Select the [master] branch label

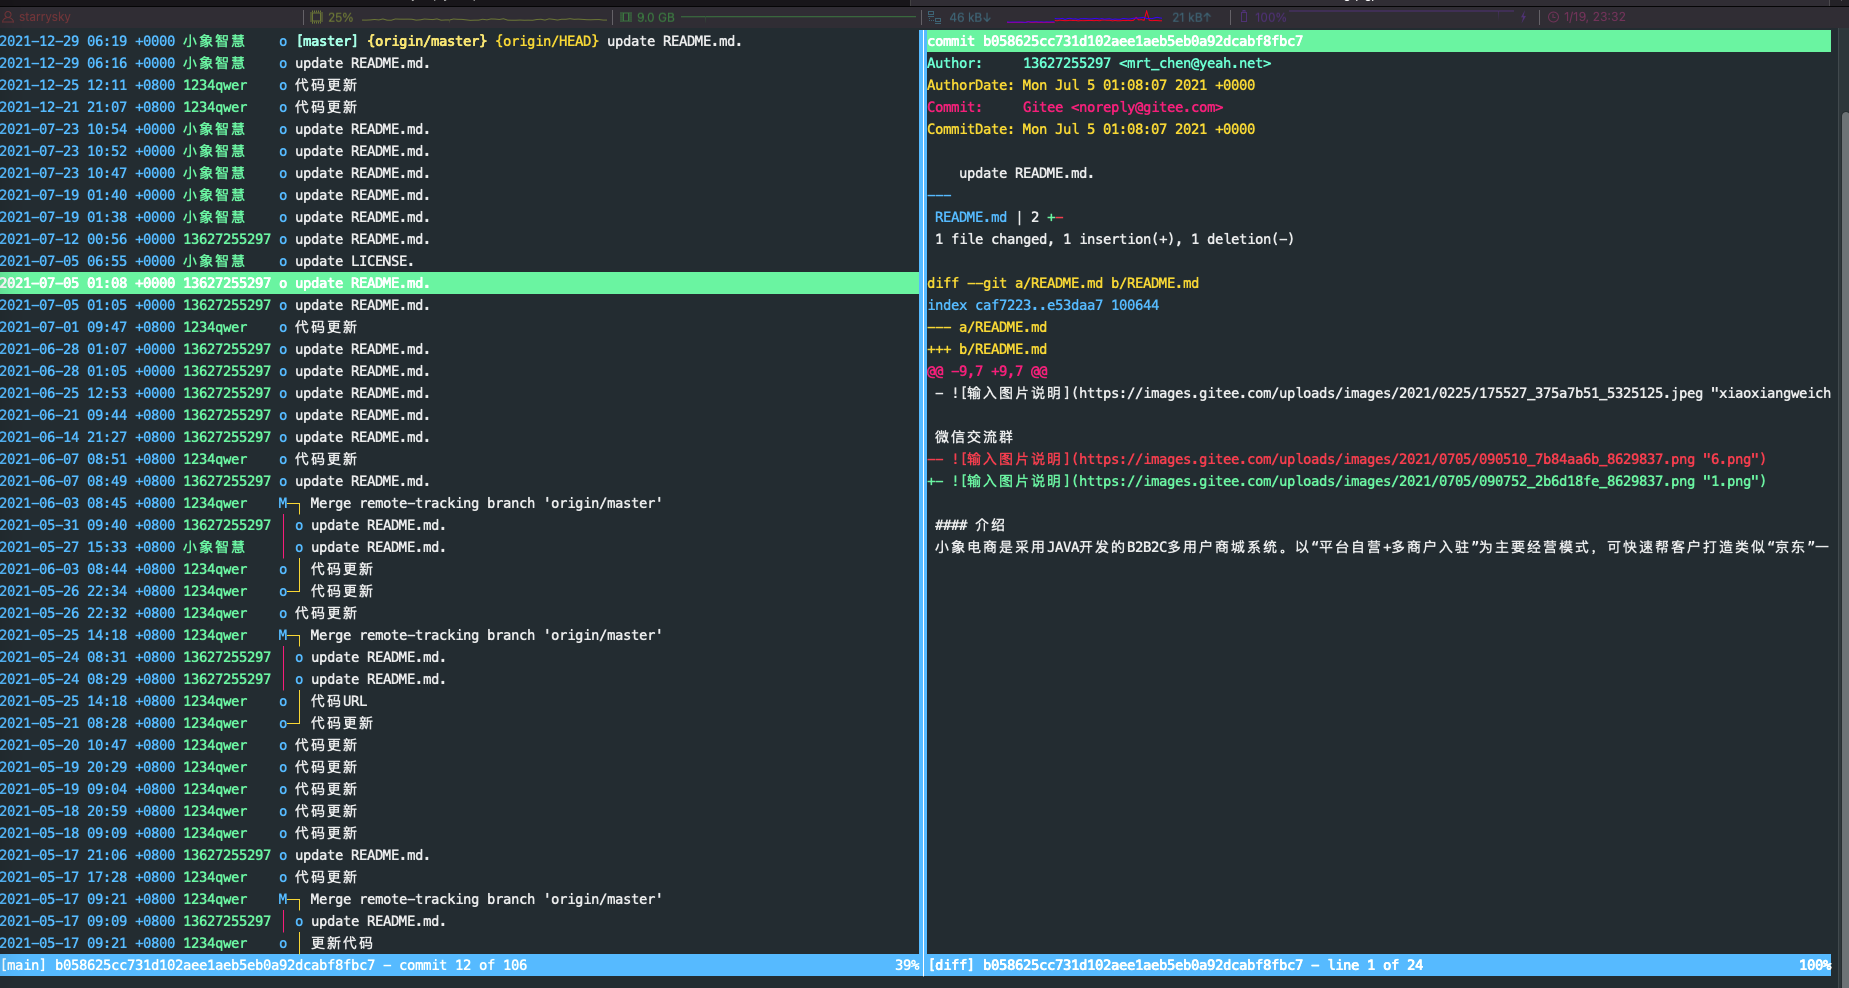(x=327, y=41)
